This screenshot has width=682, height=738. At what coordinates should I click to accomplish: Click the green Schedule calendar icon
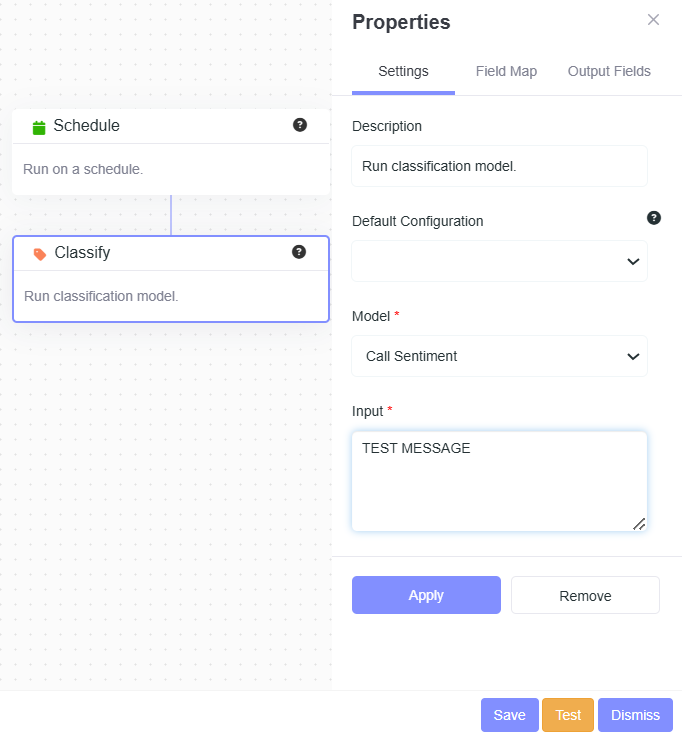[x=39, y=127]
